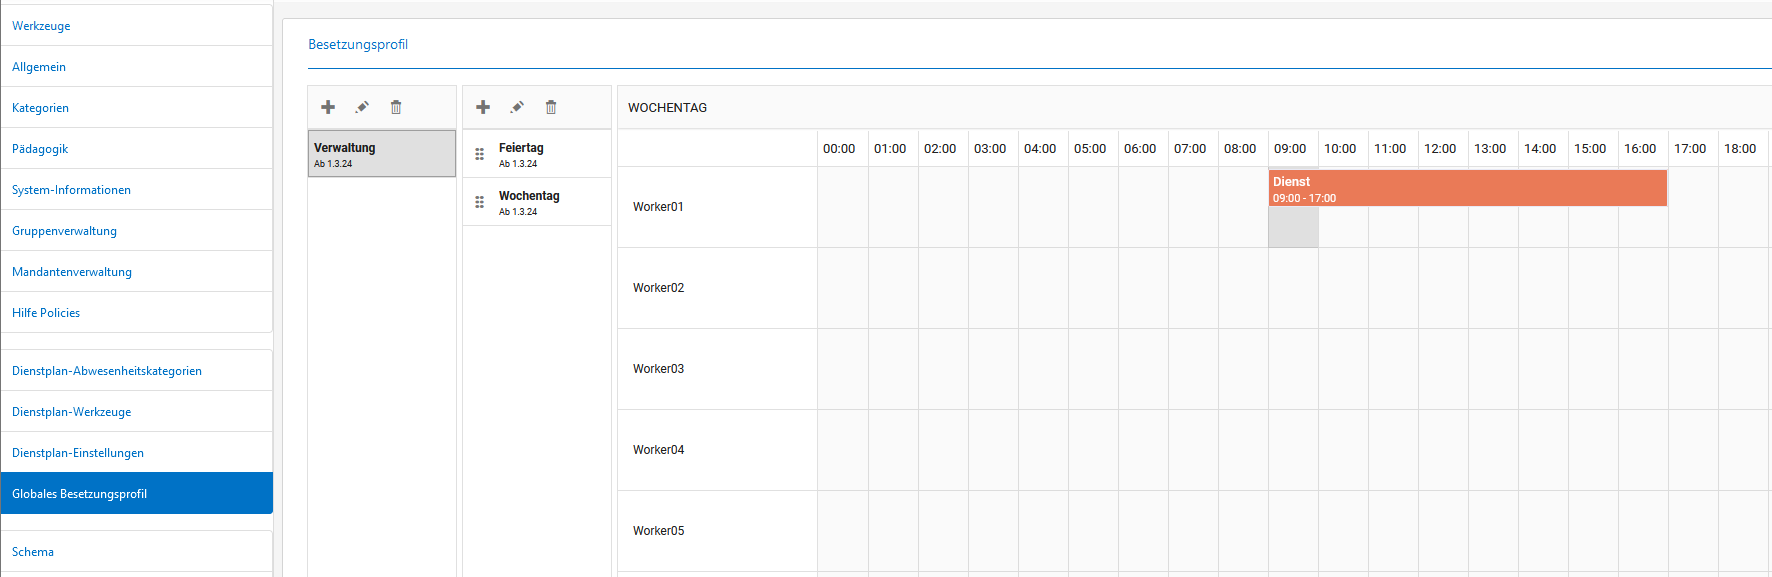Screen dimensions: 1772x577
Task: Click the trash icon above Verwaltung list
Action: pyautogui.click(x=396, y=107)
